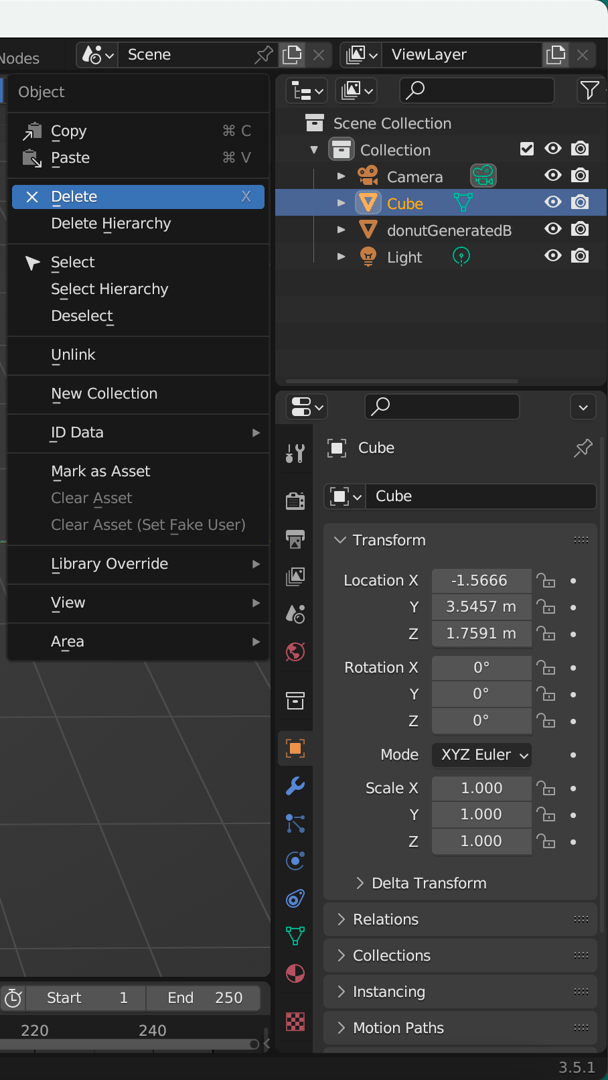Click the outliner search field
608x1080 pixels.
pyautogui.click(x=476, y=91)
